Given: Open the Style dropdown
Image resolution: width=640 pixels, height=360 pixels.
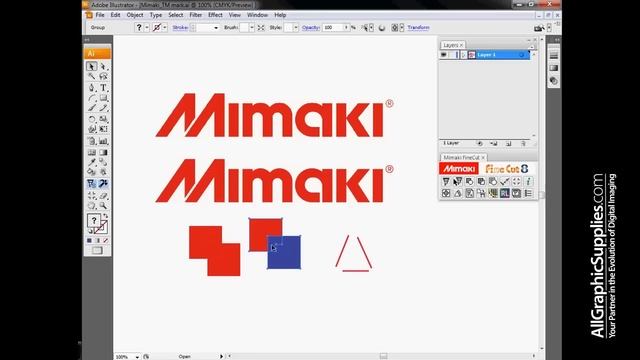Looking at the screenshot, I should [296, 27].
